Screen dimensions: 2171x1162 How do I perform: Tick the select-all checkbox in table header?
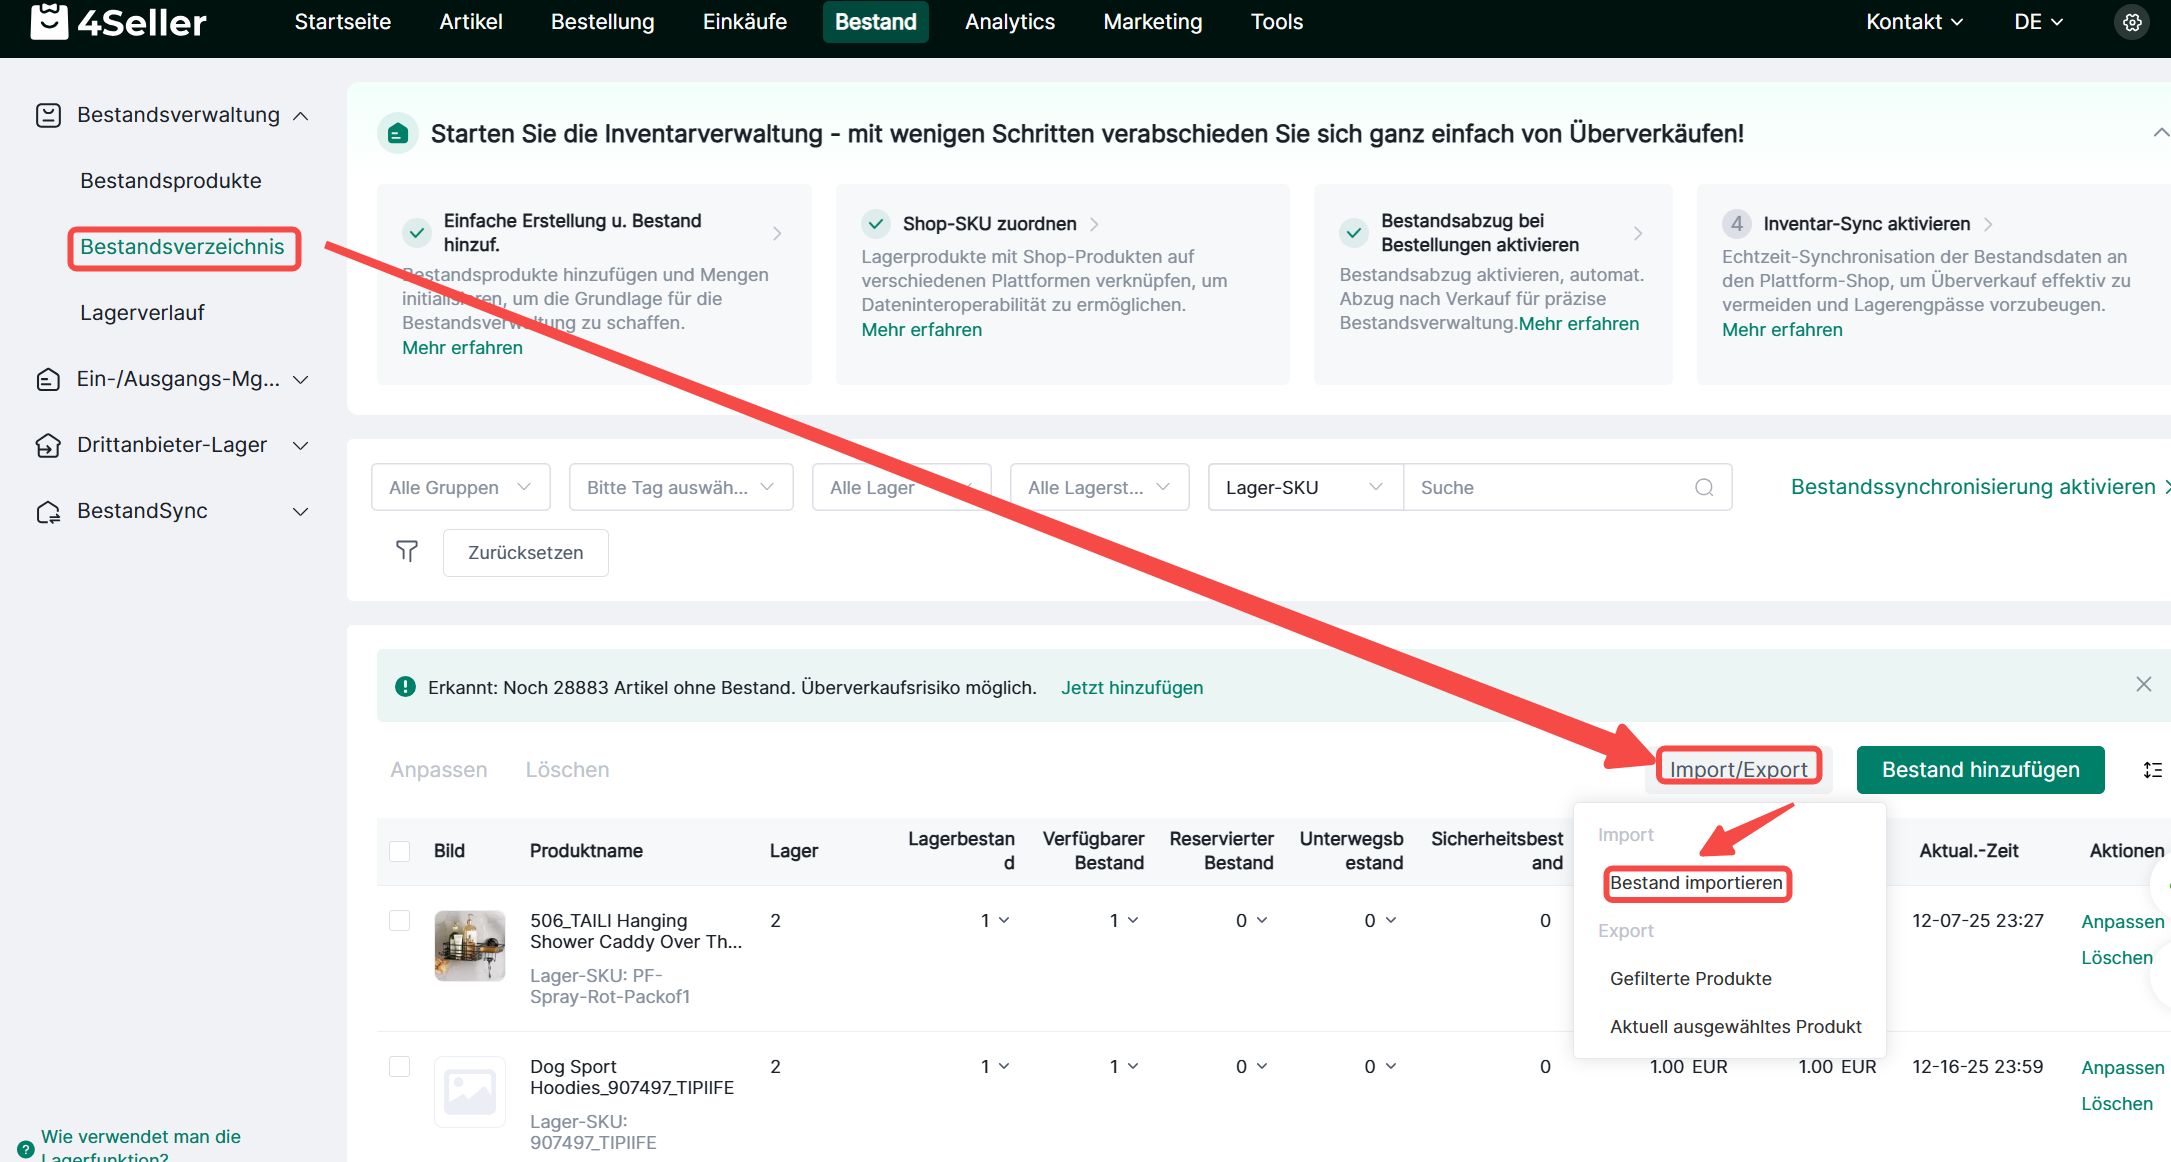400,851
